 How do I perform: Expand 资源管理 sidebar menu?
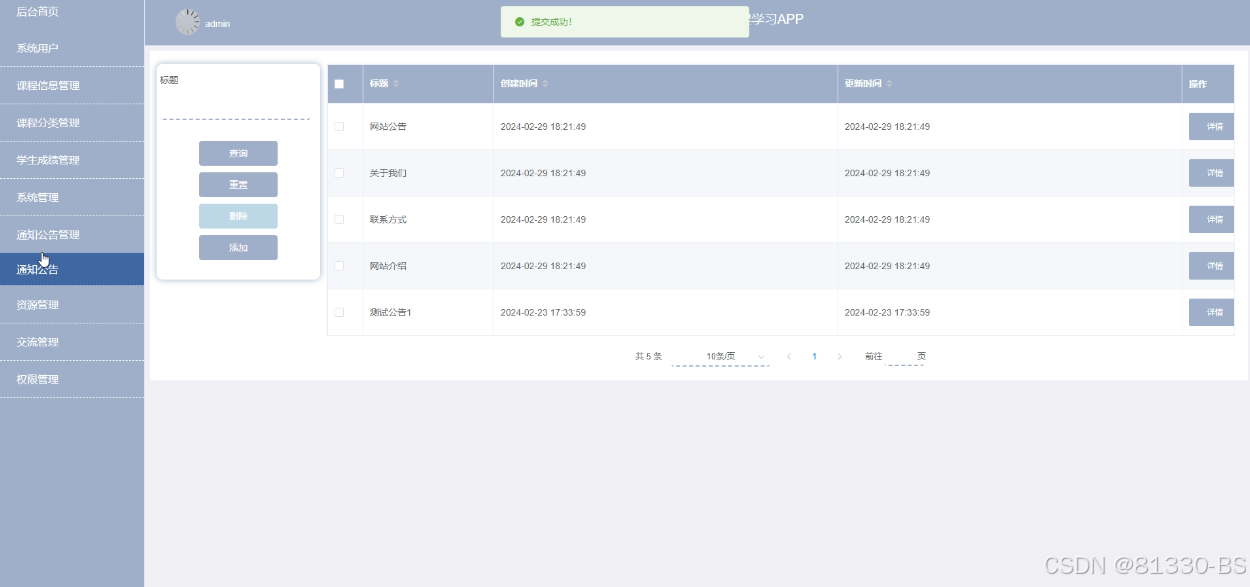[72, 305]
